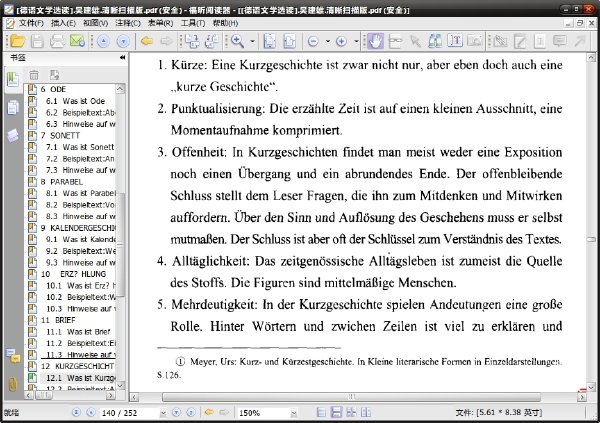Screen dimensions: 600x423
Task: Switch to continuous page layout
Action: coord(336,412)
